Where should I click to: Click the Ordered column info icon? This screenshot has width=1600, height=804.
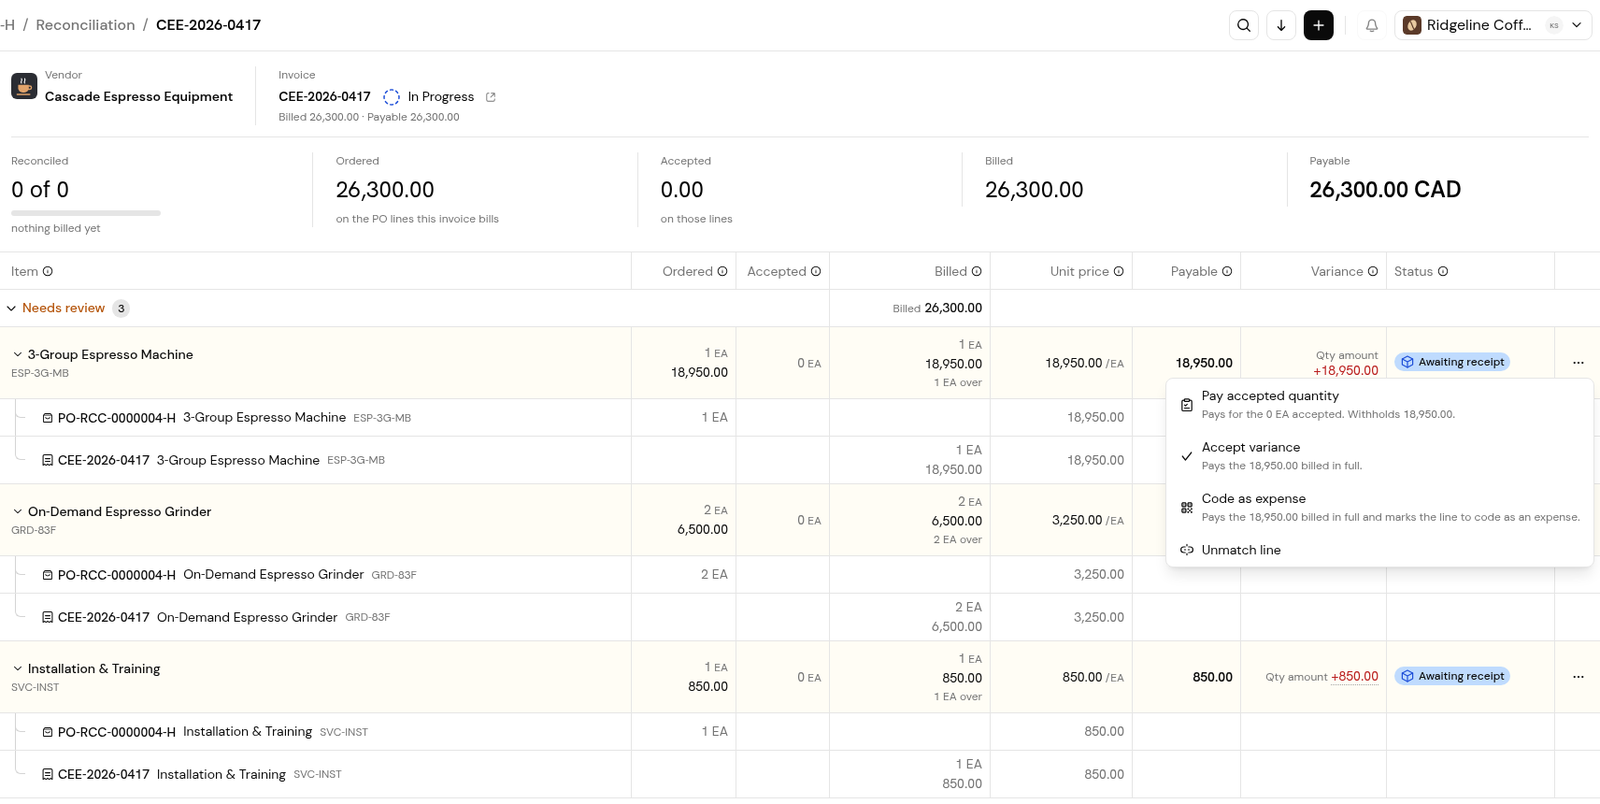tap(722, 271)
